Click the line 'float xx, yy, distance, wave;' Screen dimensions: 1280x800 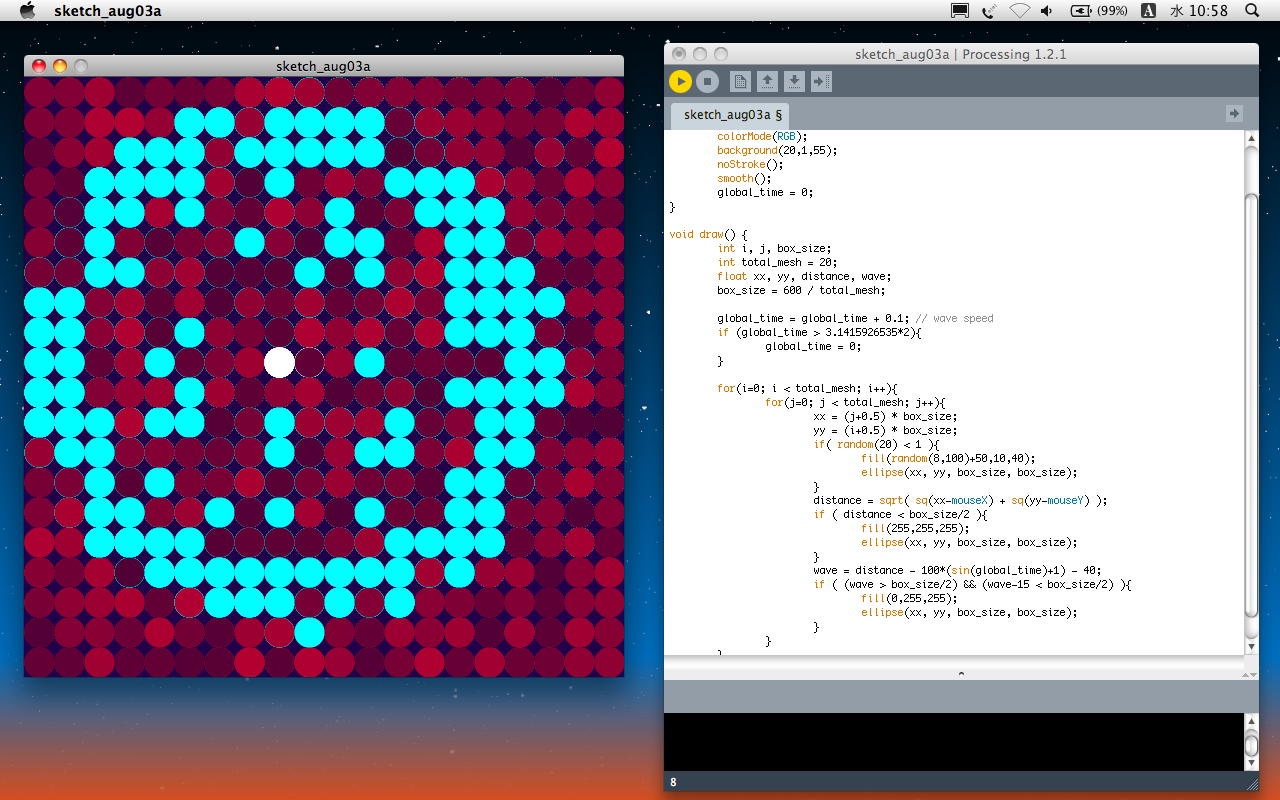point(804,276)
